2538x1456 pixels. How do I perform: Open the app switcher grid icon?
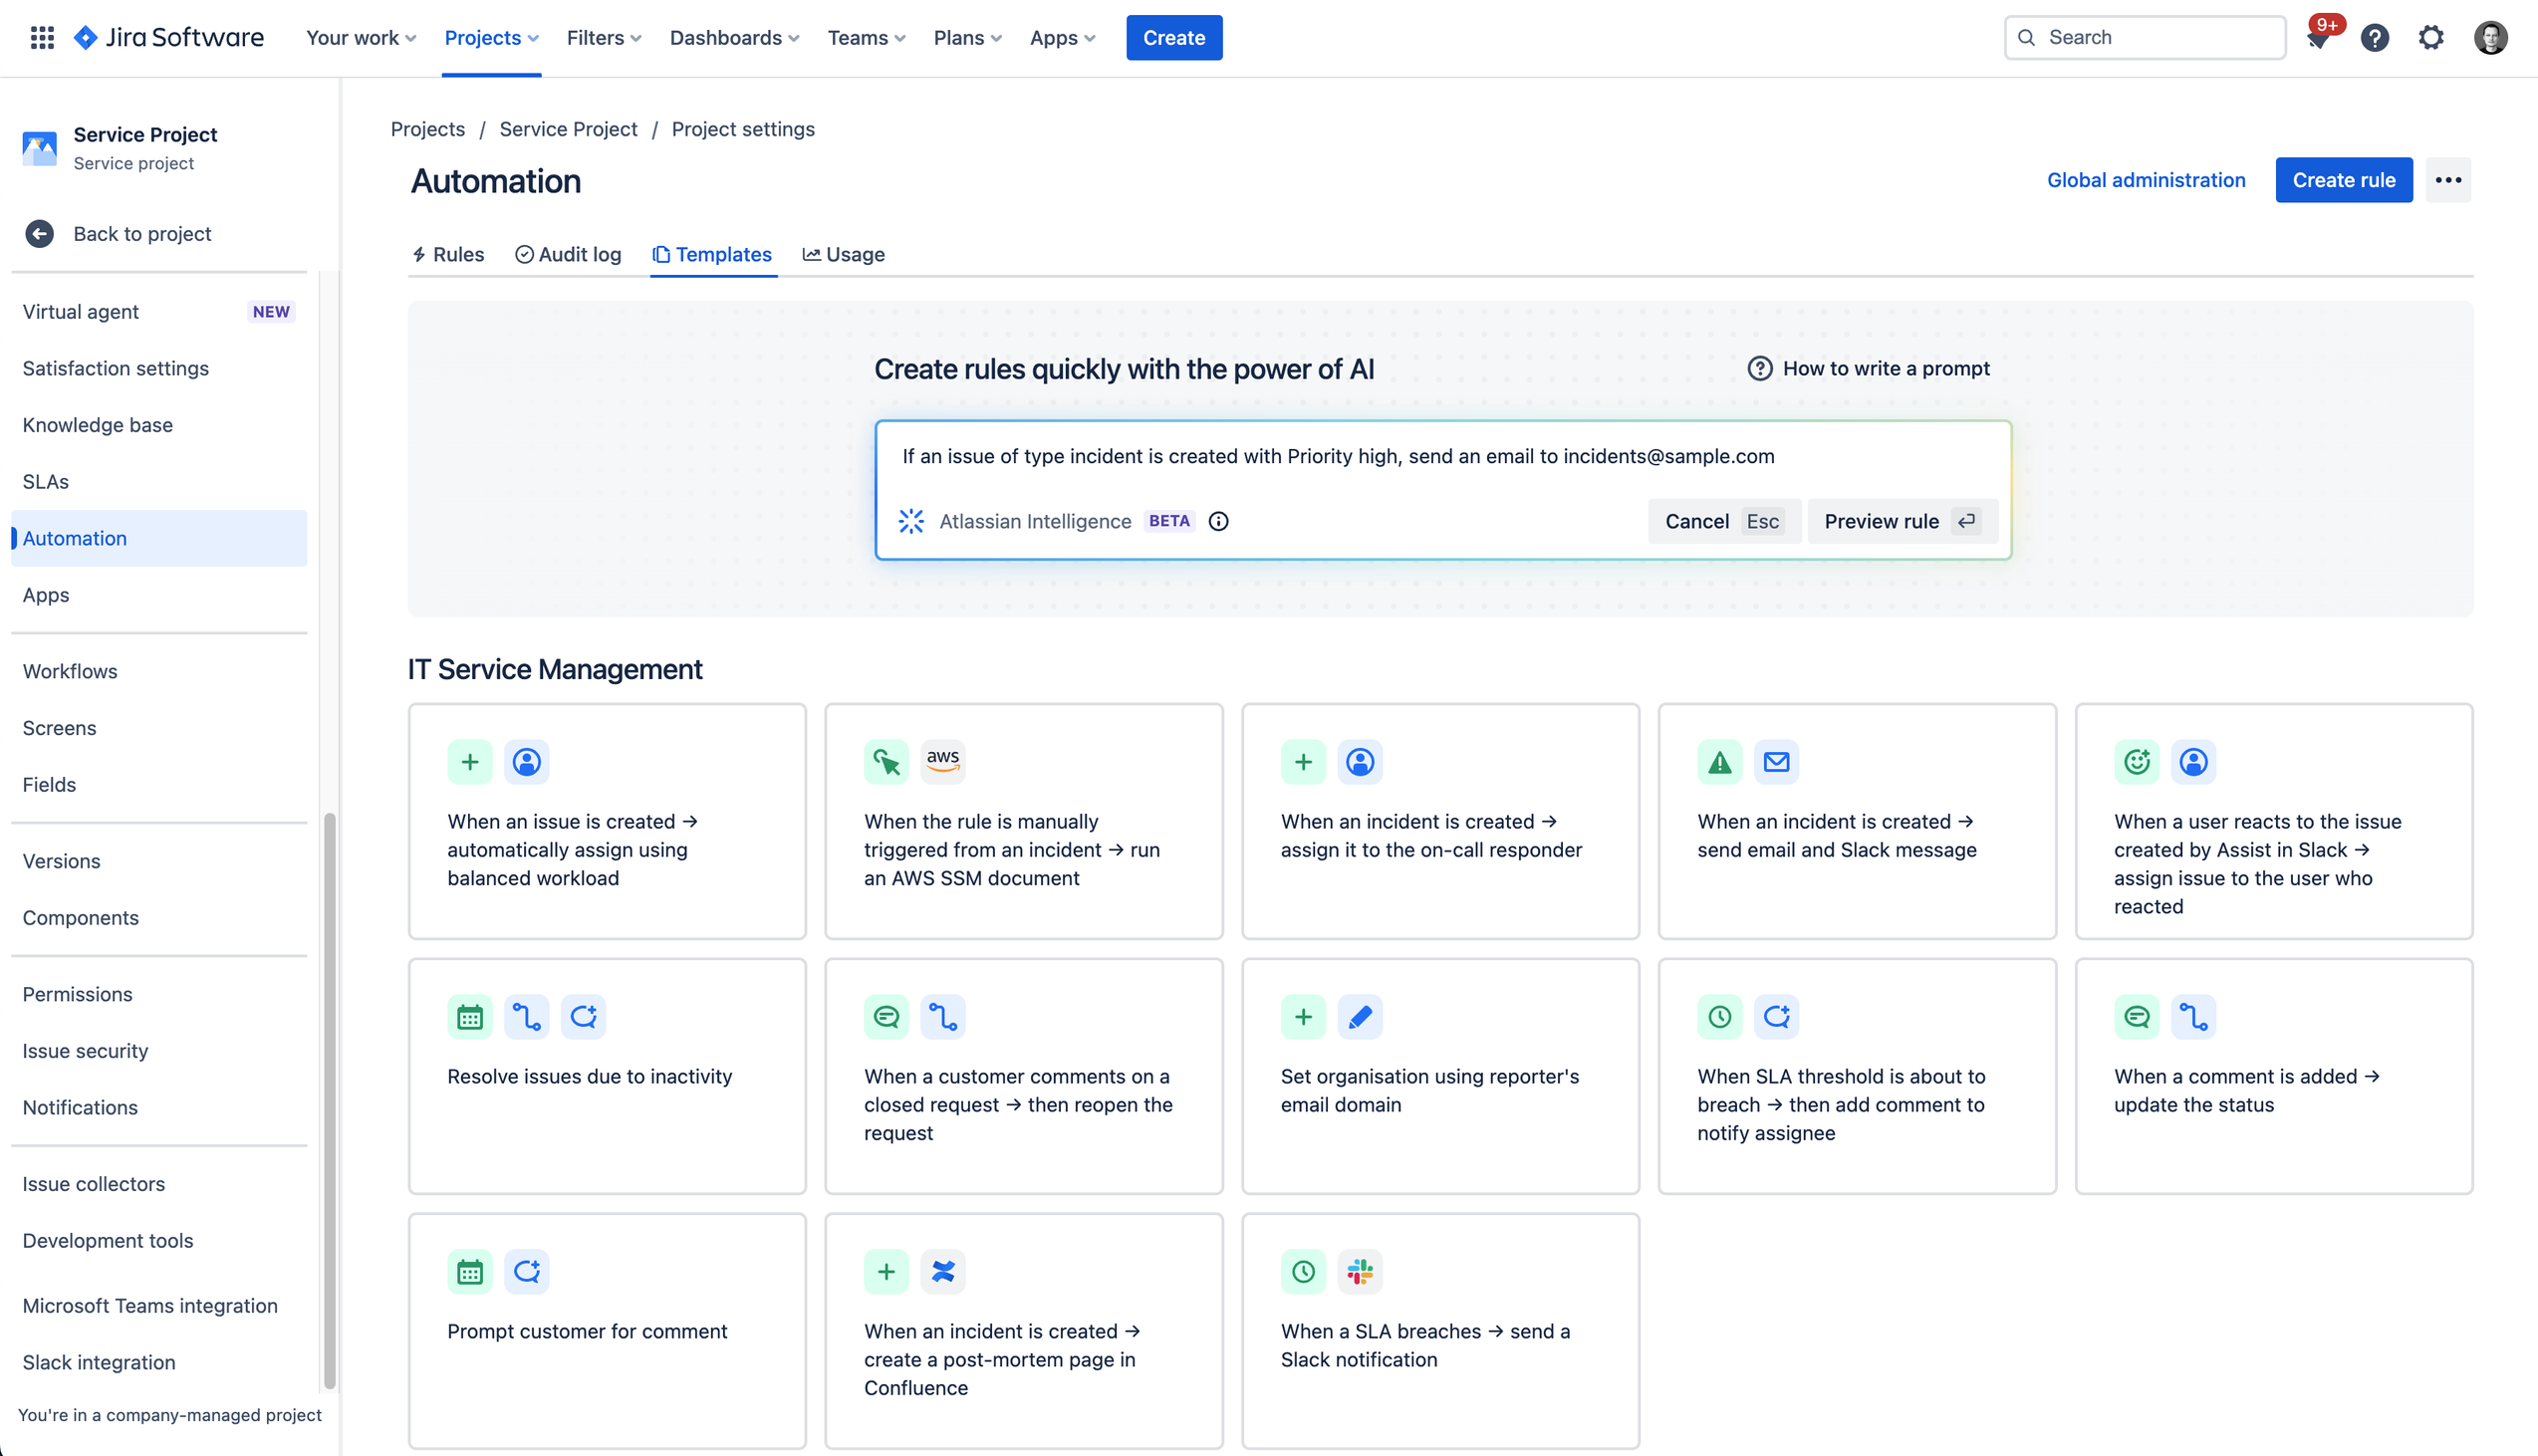pyautogui.click(x=42, y=38)
